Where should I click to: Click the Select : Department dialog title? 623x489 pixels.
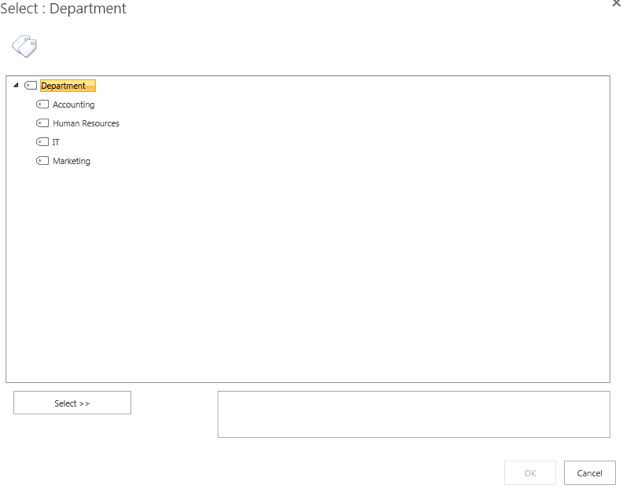63,8
